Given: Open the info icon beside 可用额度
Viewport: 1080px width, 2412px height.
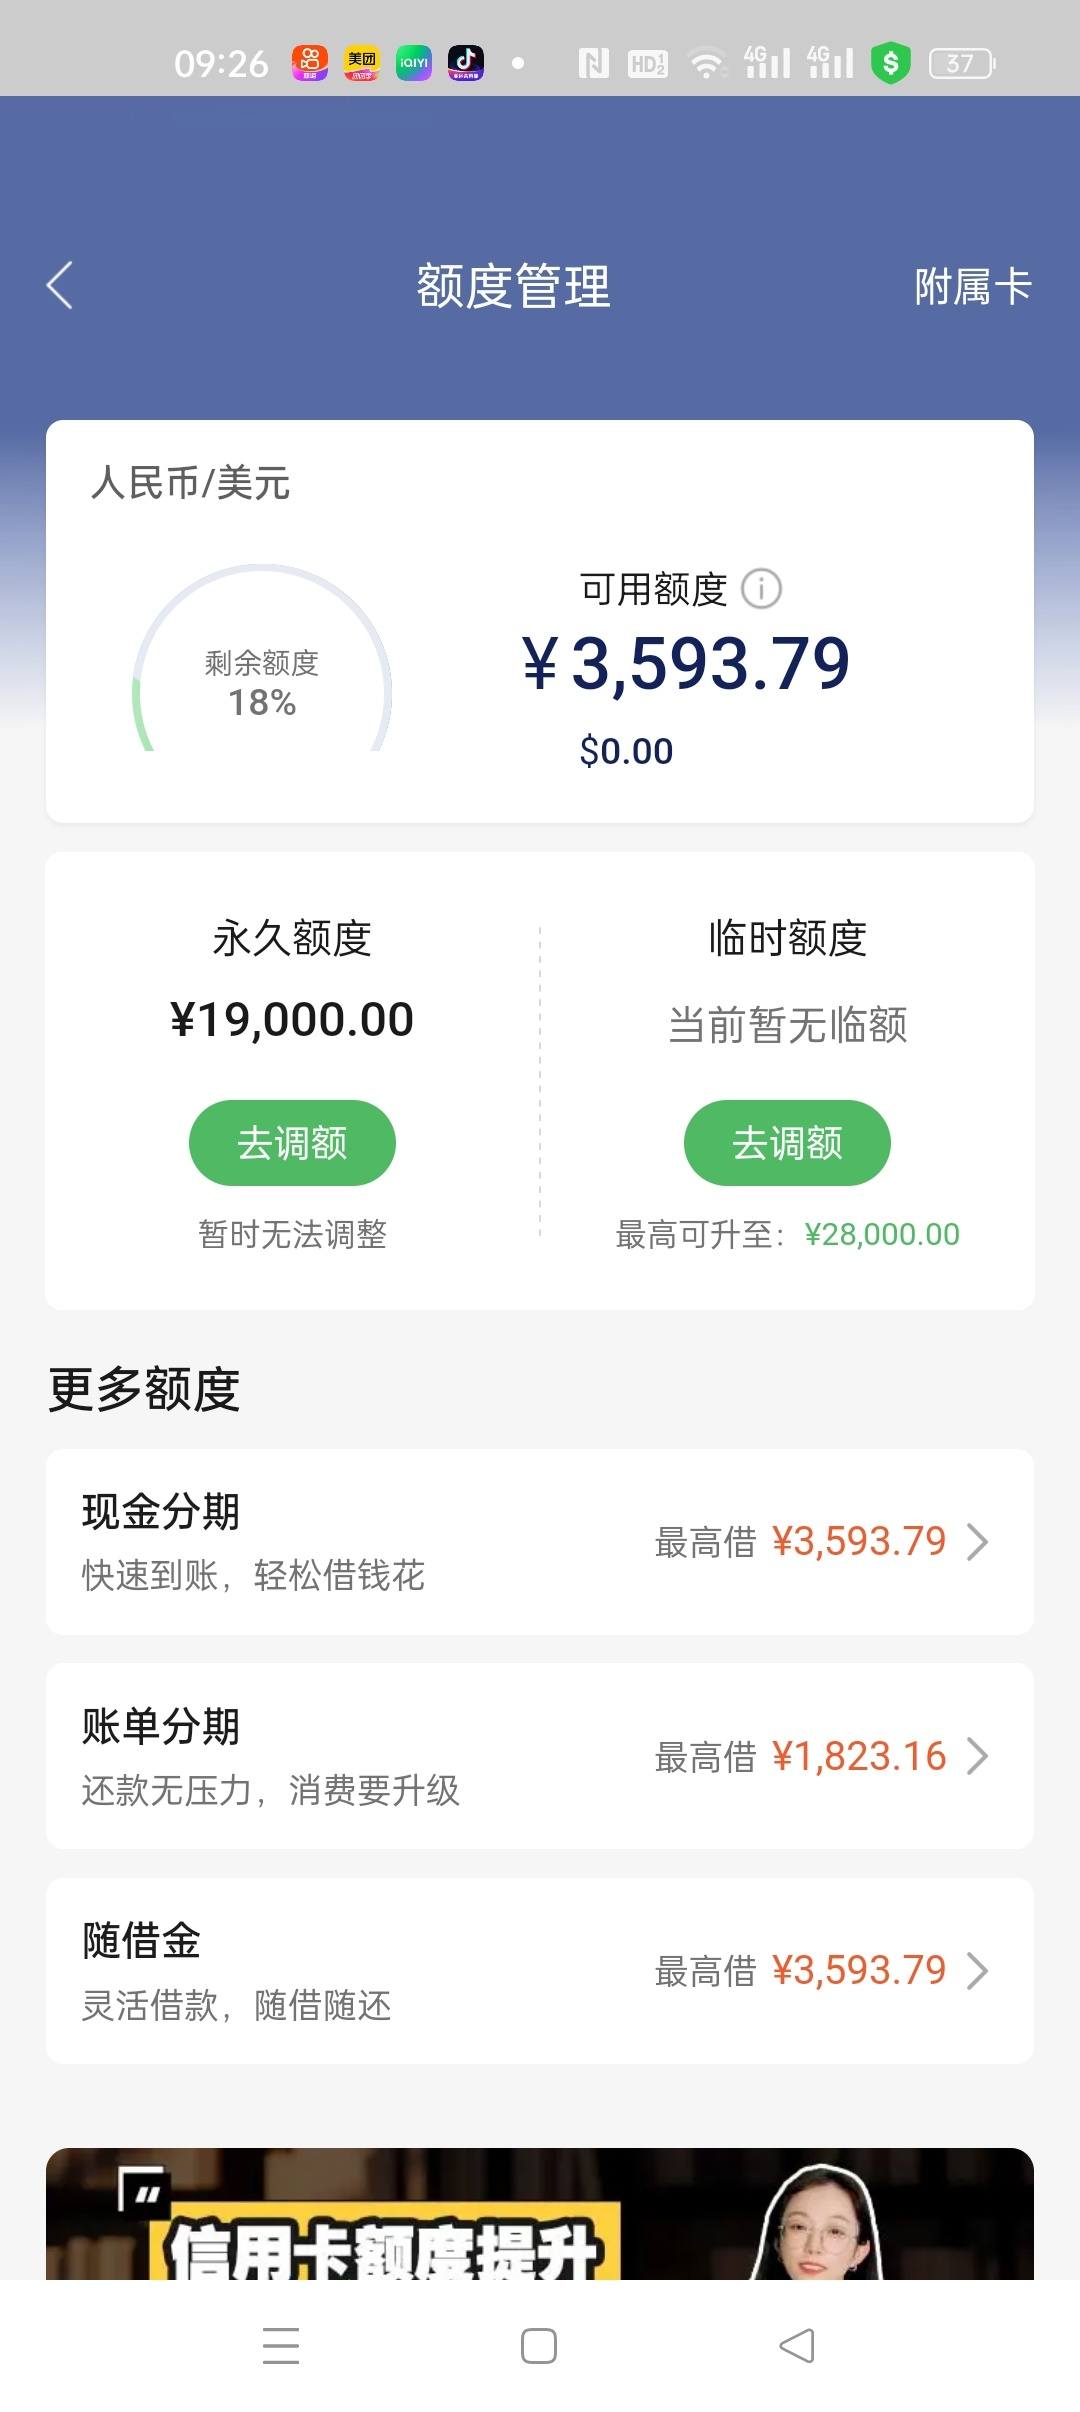Looking at the screenshot, I should [761, 588].
